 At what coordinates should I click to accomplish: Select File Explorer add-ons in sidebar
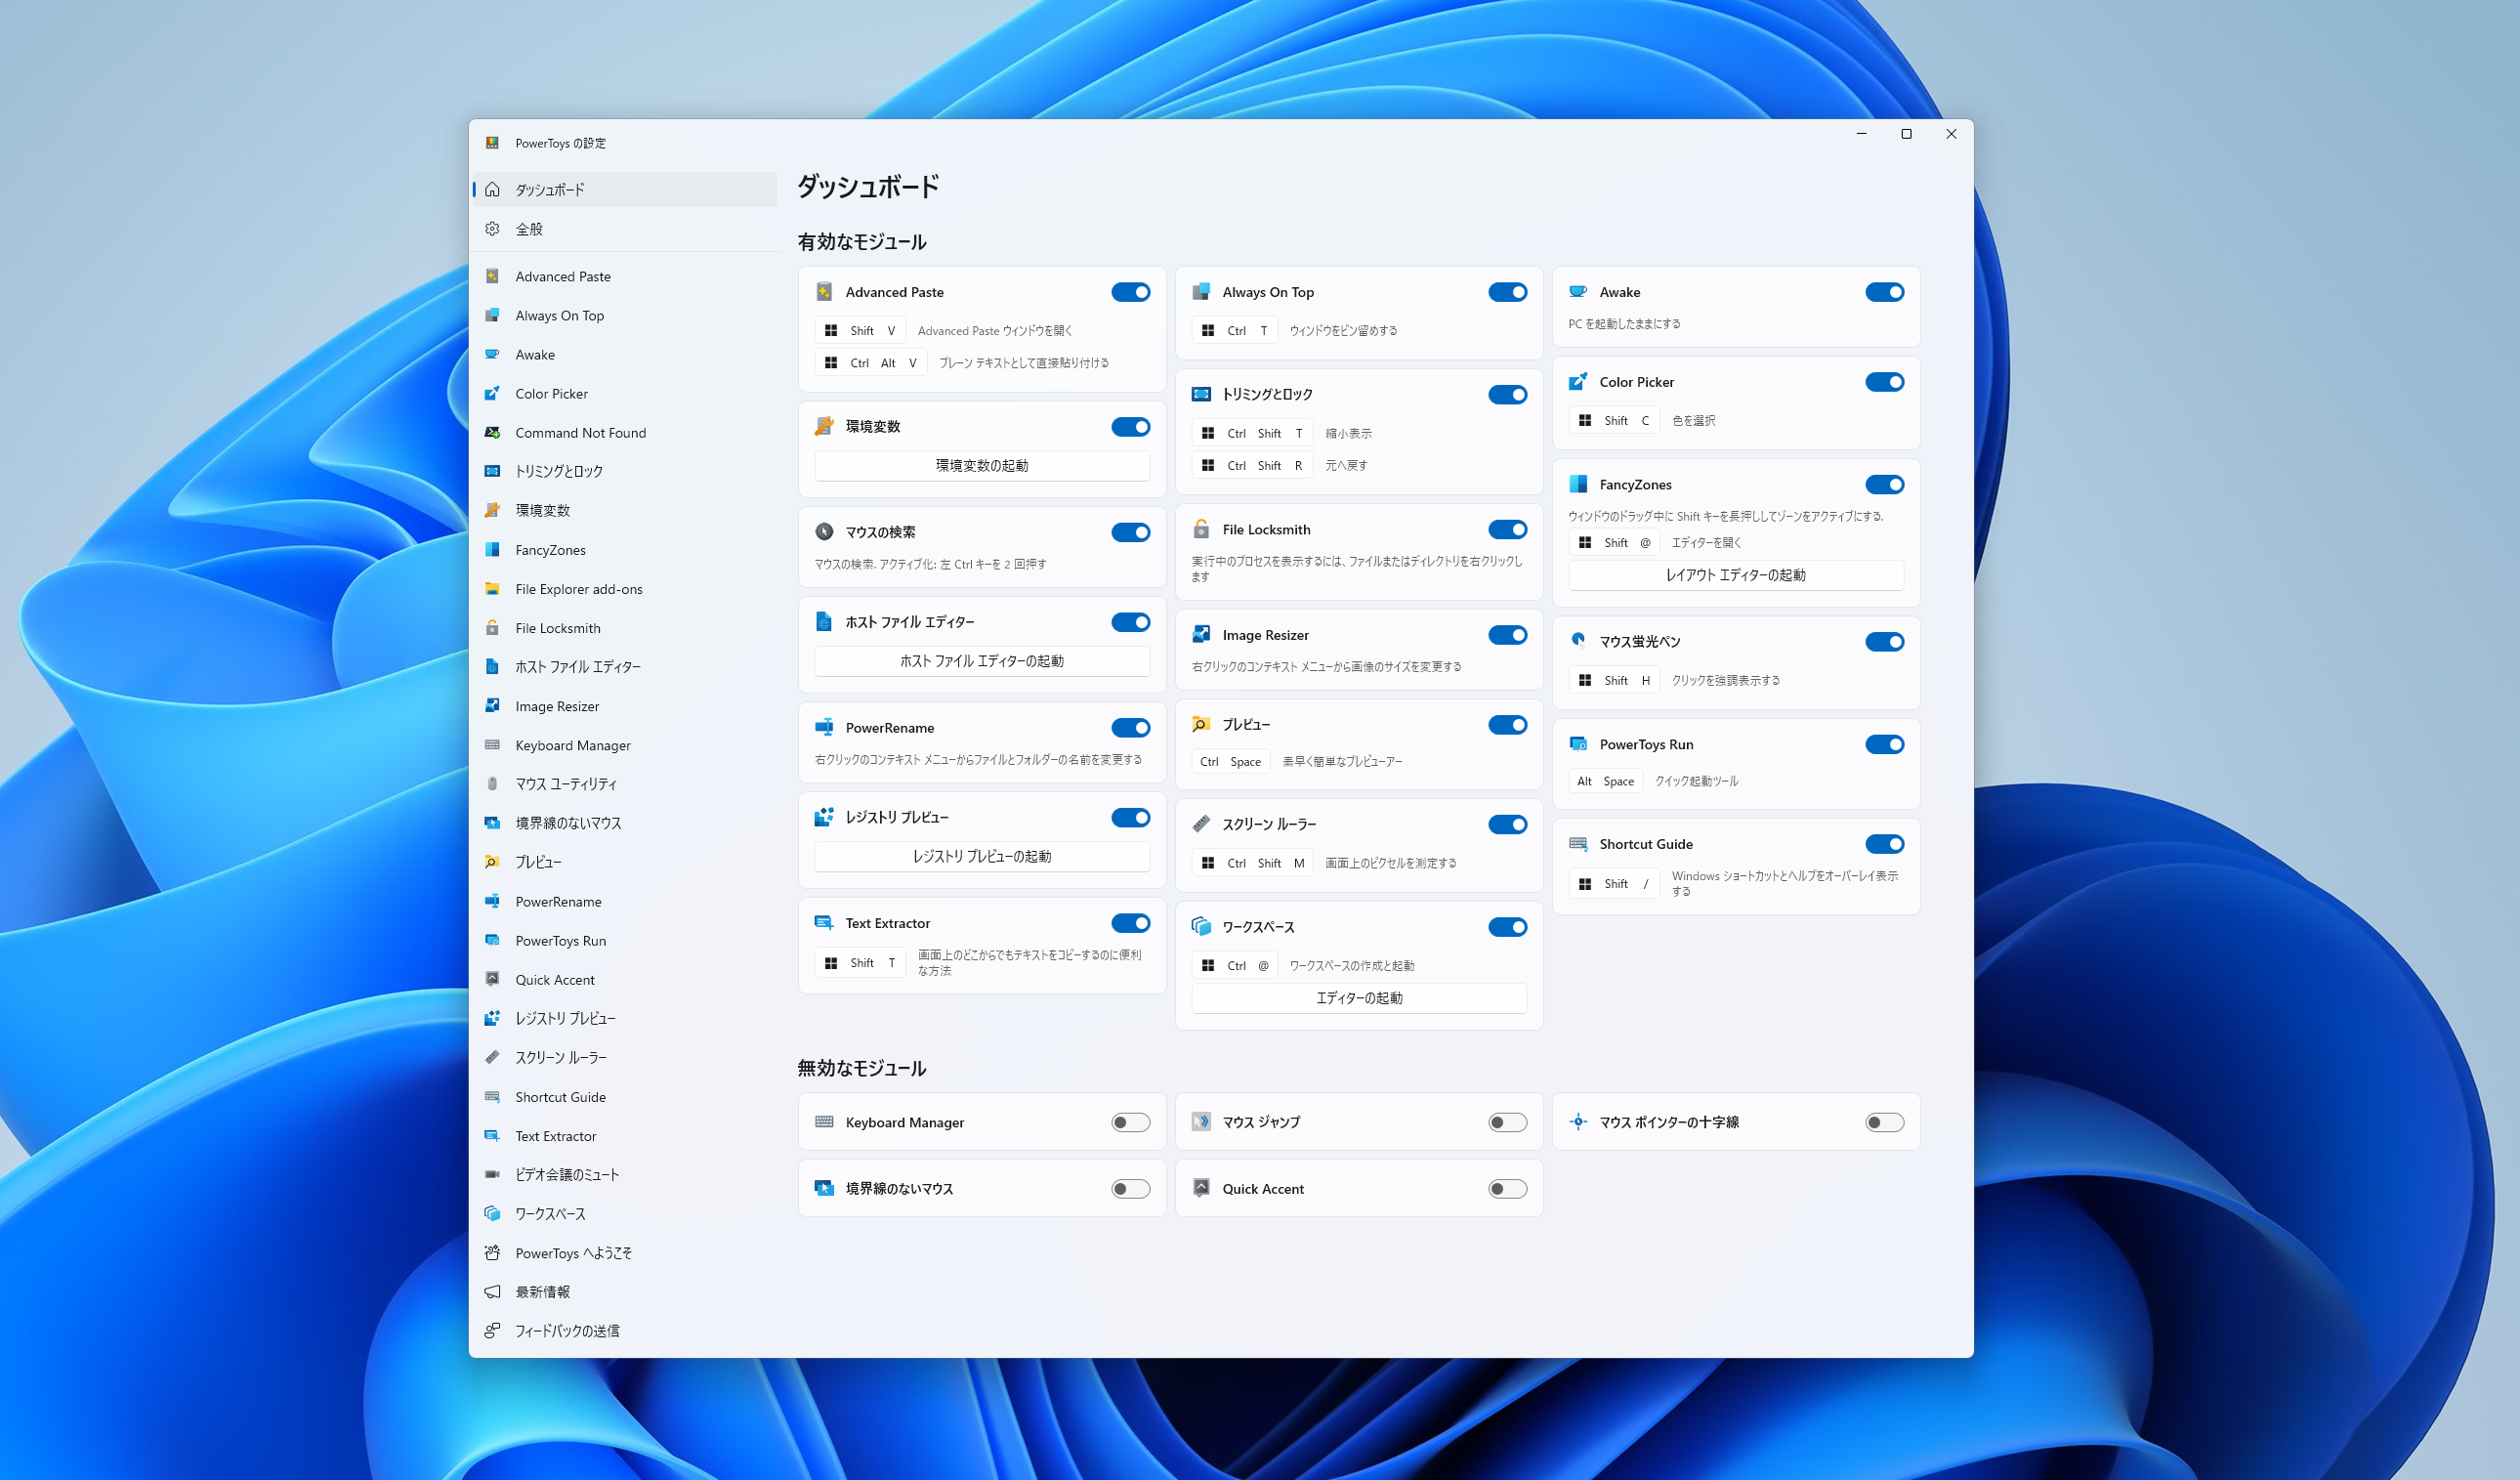click(x=578, y=589)
